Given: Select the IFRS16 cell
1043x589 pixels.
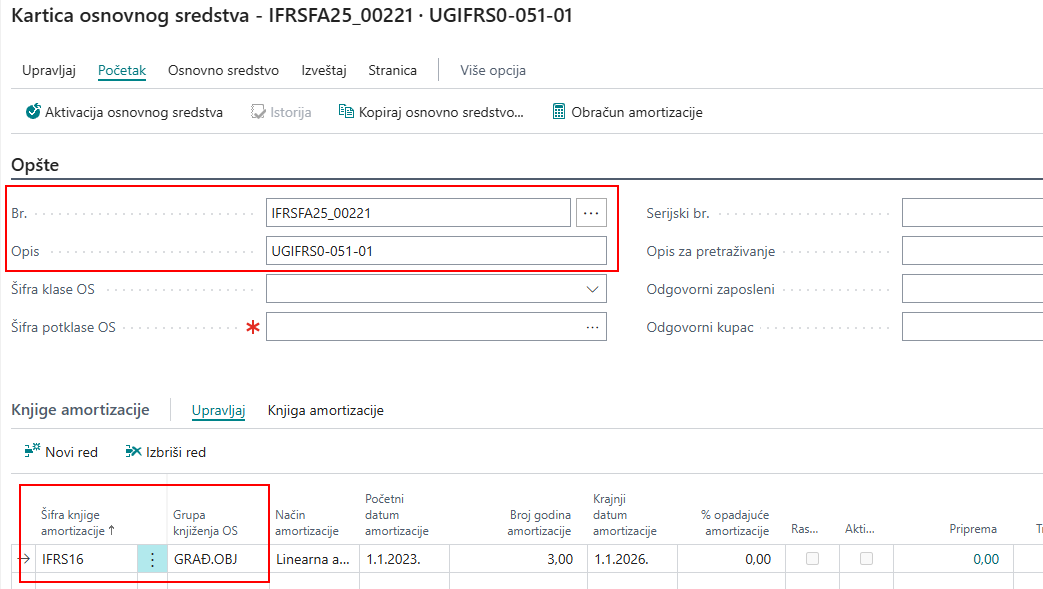Looking at the screenshot, I should [x=86, y=559].
